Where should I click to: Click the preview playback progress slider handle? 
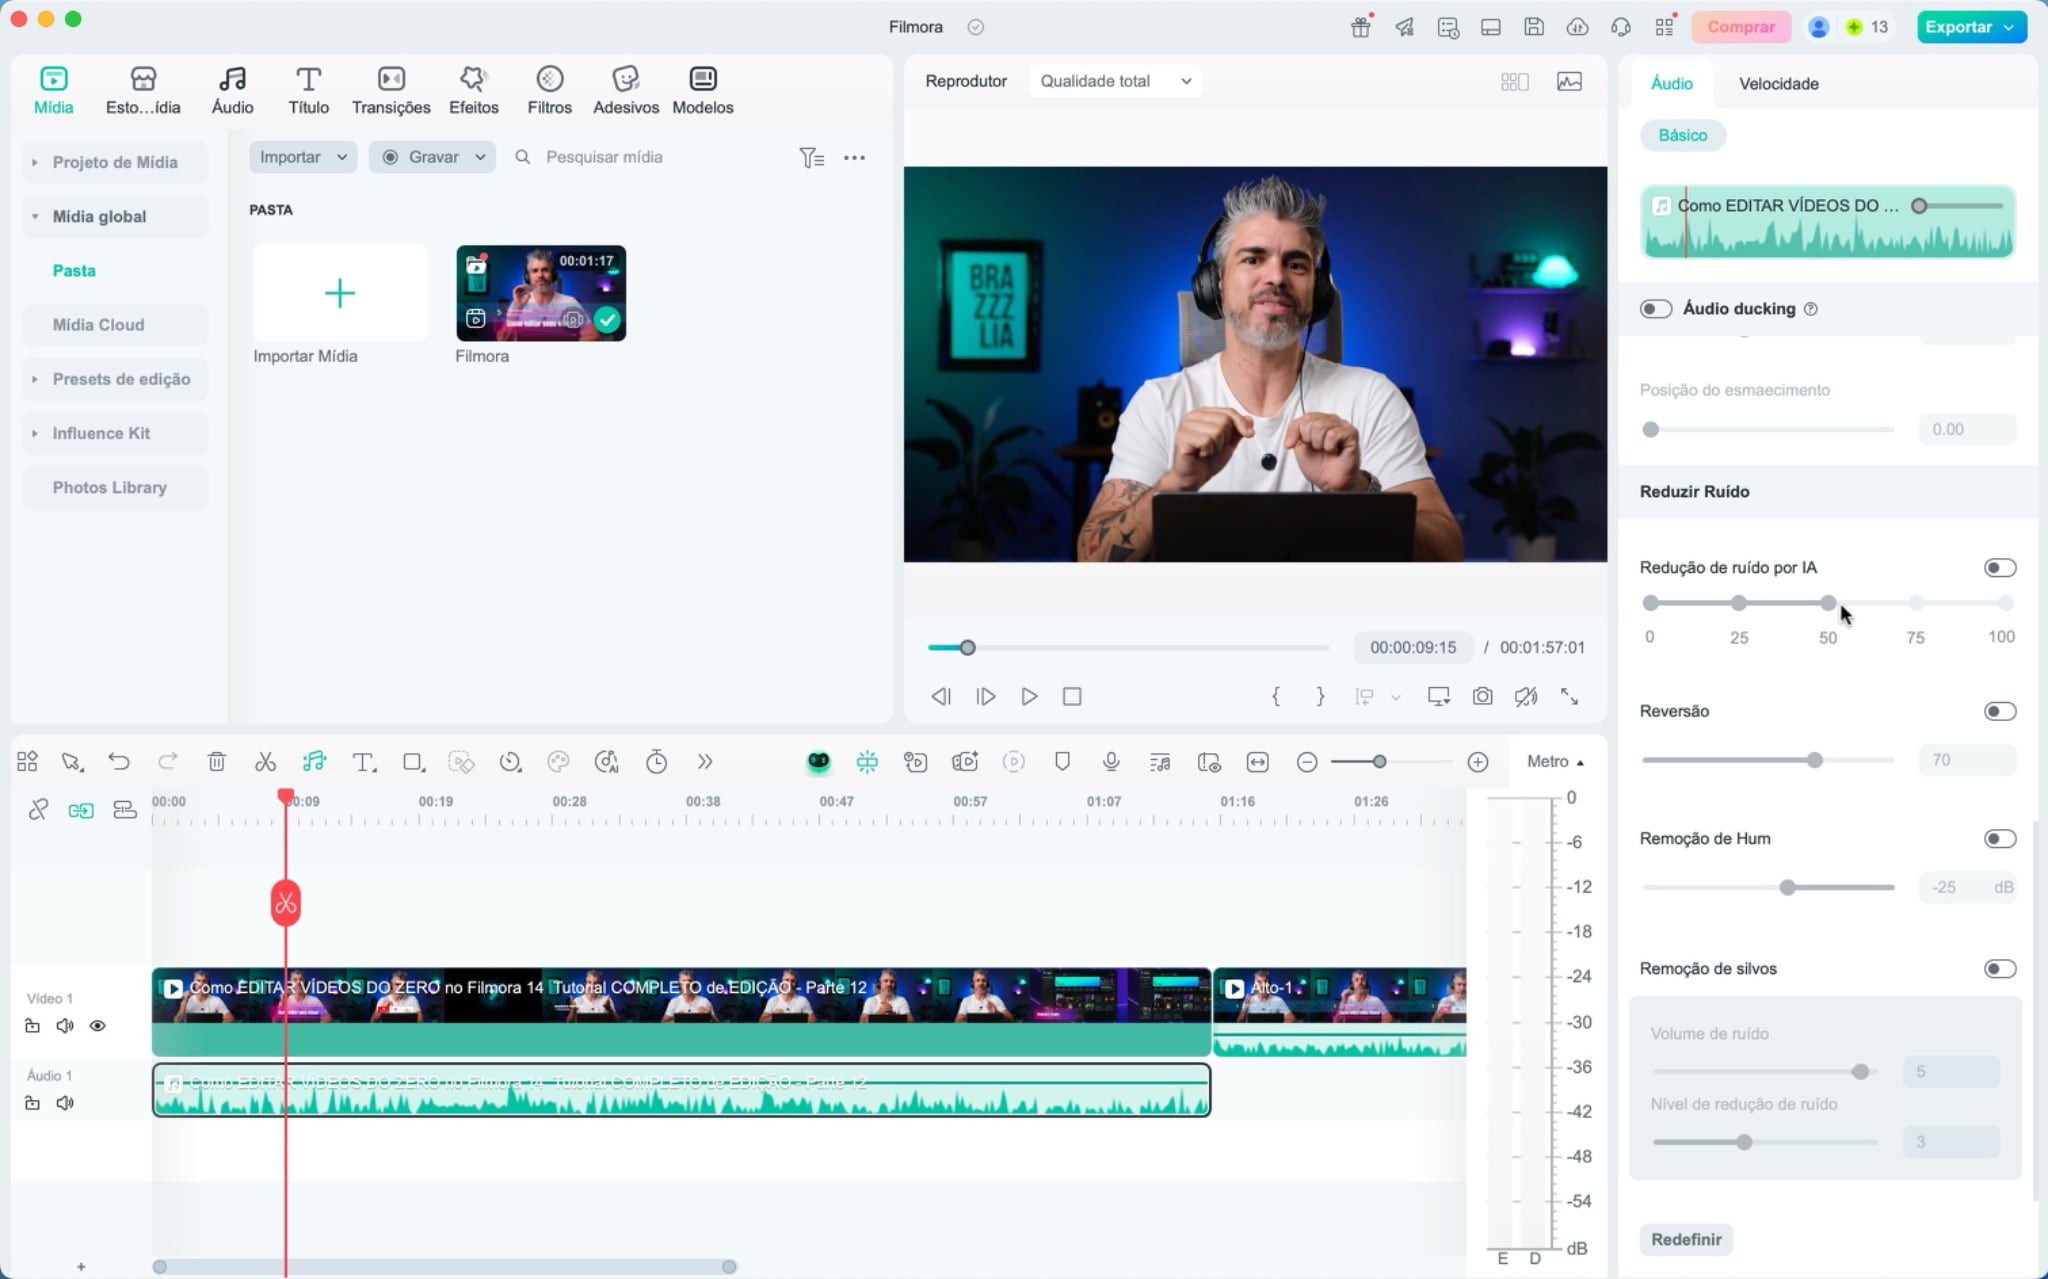pos(967,648)
